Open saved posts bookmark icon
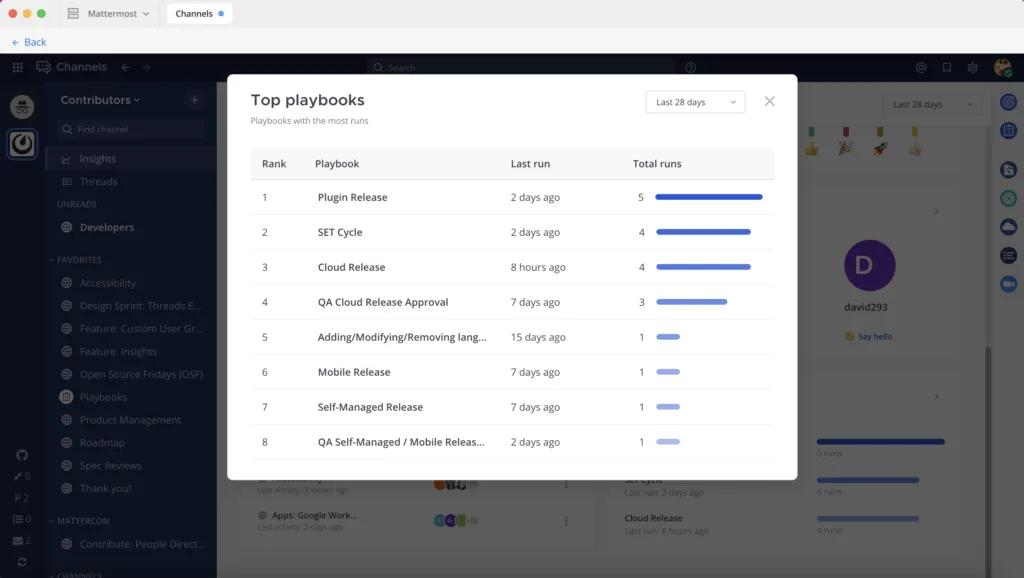The width and height of the screenshot is (1024, 578). point(946,67)
